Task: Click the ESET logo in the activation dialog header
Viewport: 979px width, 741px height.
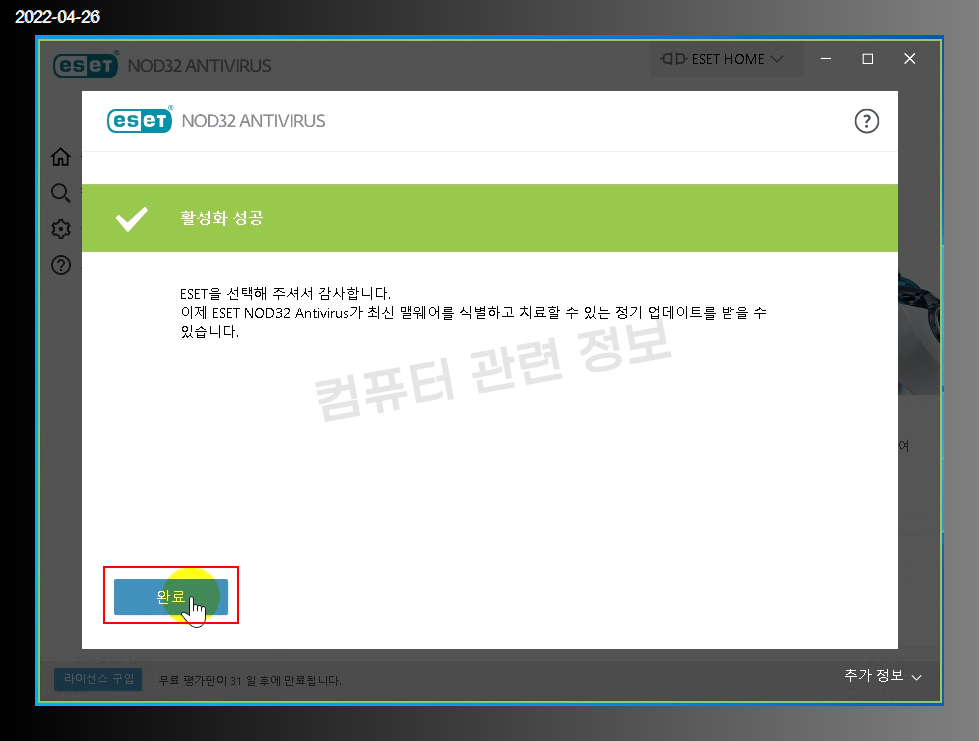Action: 140,120
